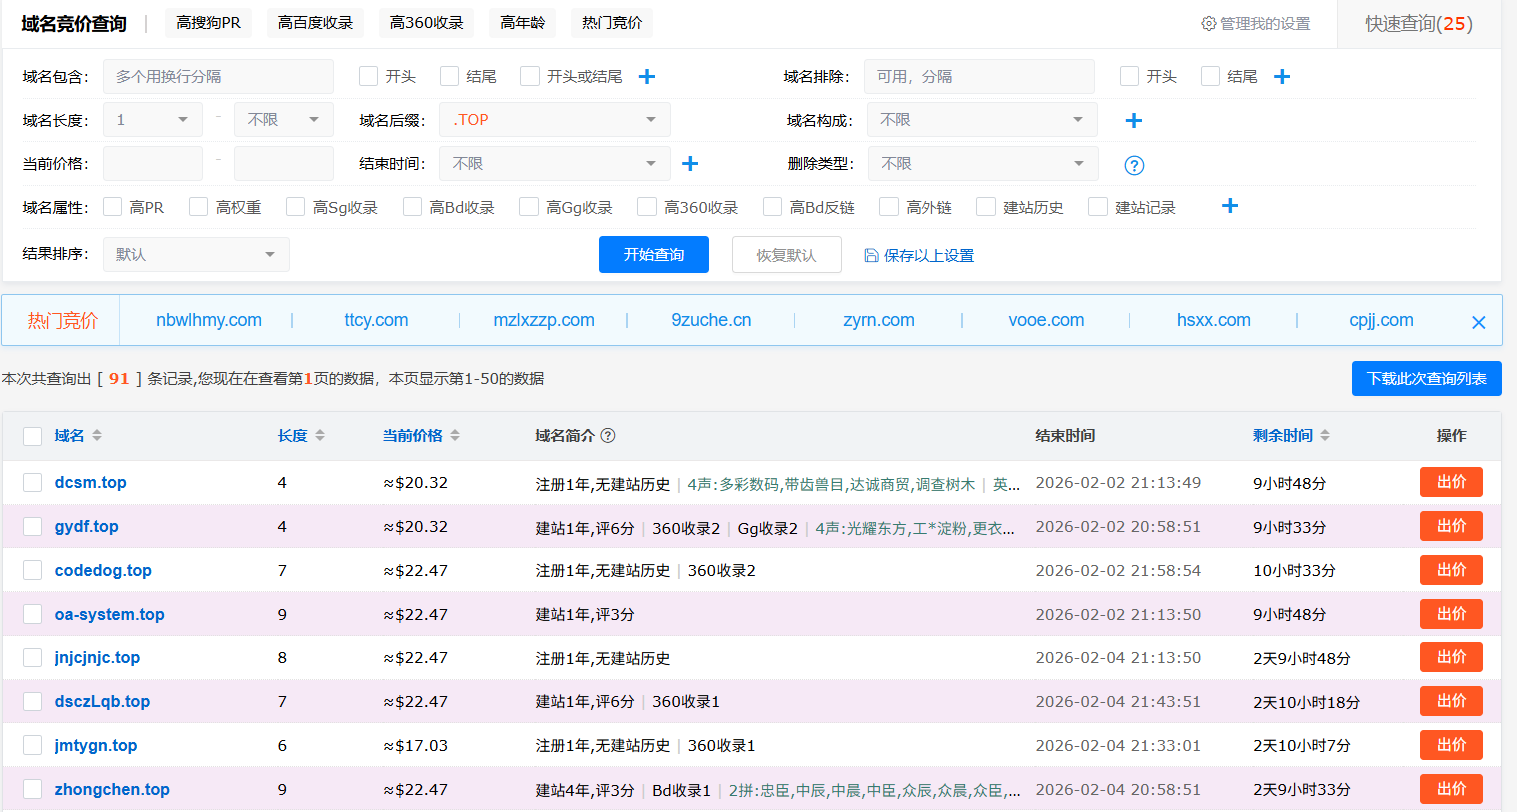Click 出价 button for codedog.top
This screenshot has height=812, width=1517.
[x=1450, y=570]
